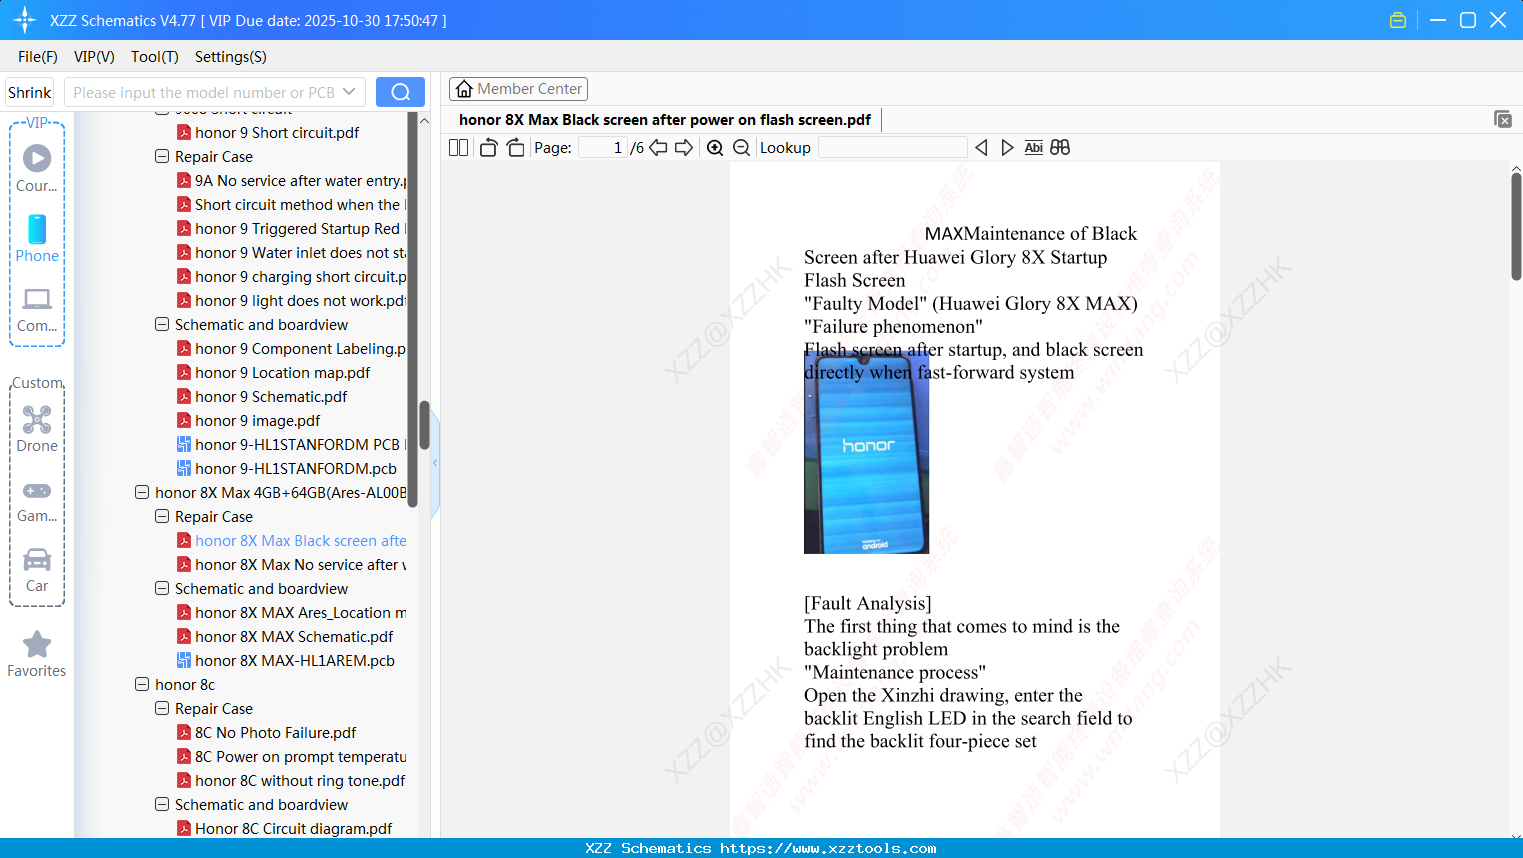Open the Settings(S) menu

(231, 57)
